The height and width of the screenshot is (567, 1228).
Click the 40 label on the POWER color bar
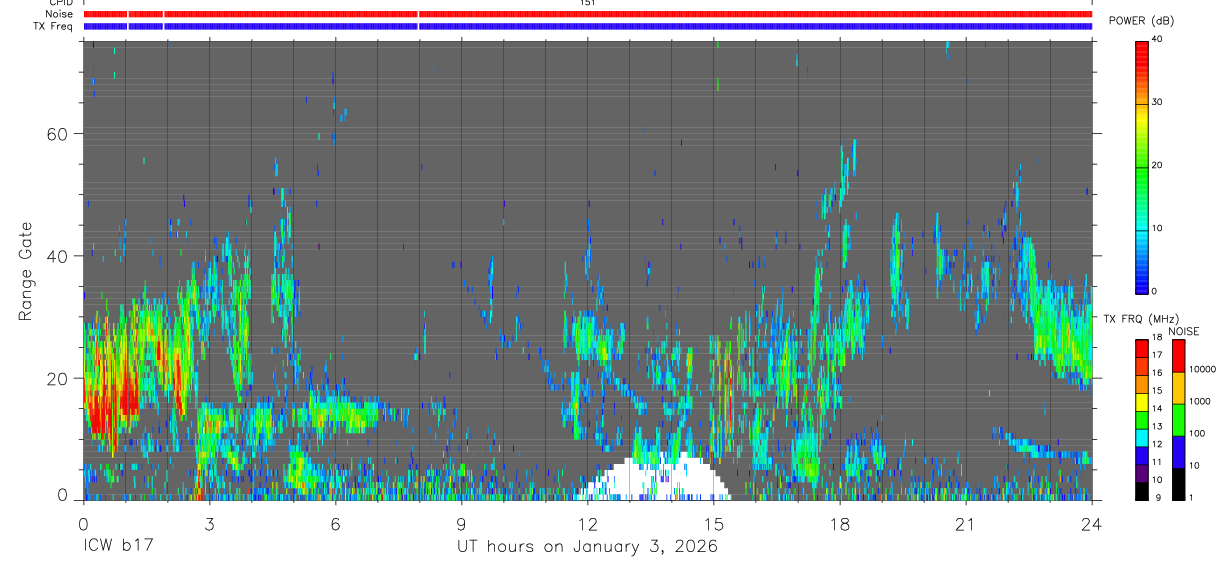[1157, 39]
